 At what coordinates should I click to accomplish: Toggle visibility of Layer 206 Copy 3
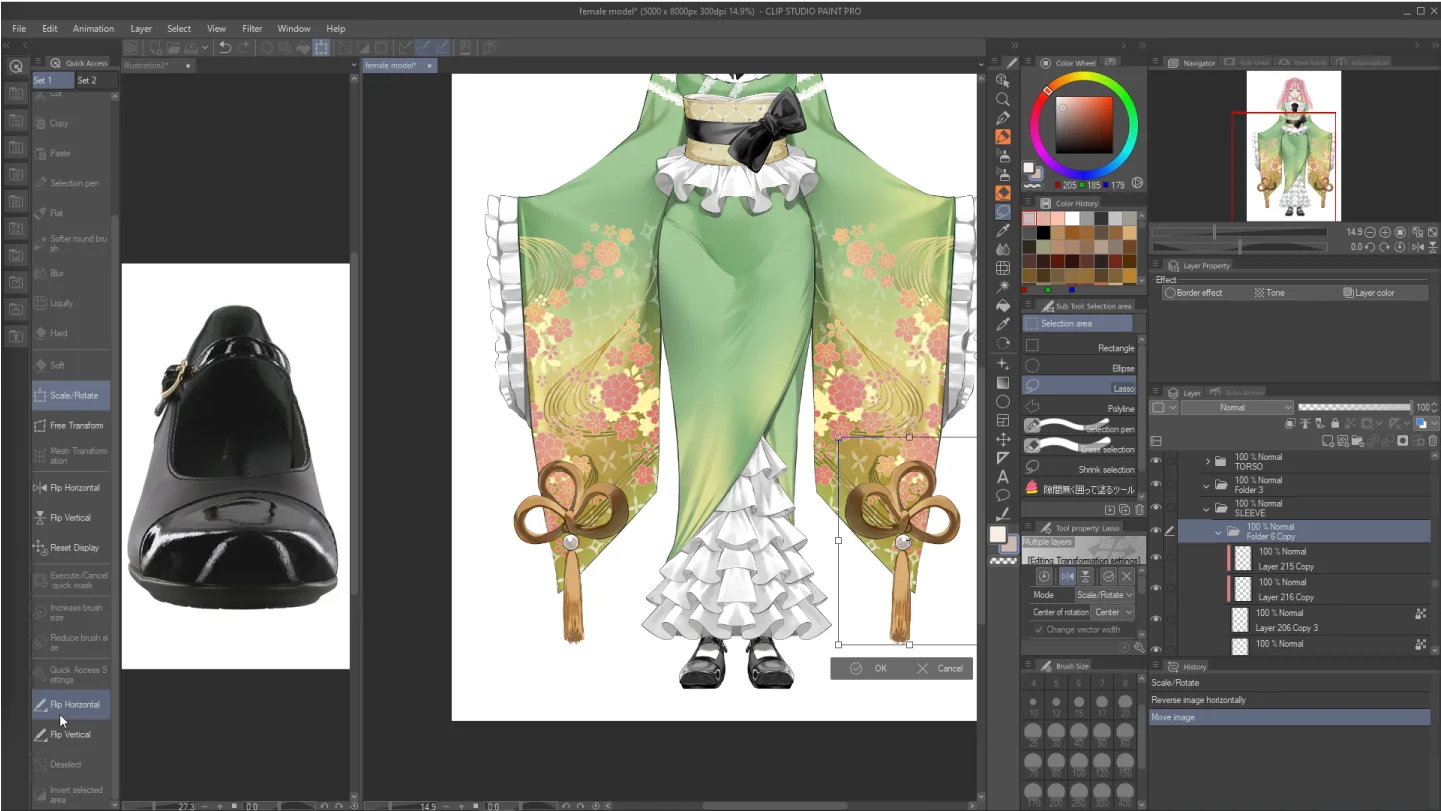[x=1156, y=619]
